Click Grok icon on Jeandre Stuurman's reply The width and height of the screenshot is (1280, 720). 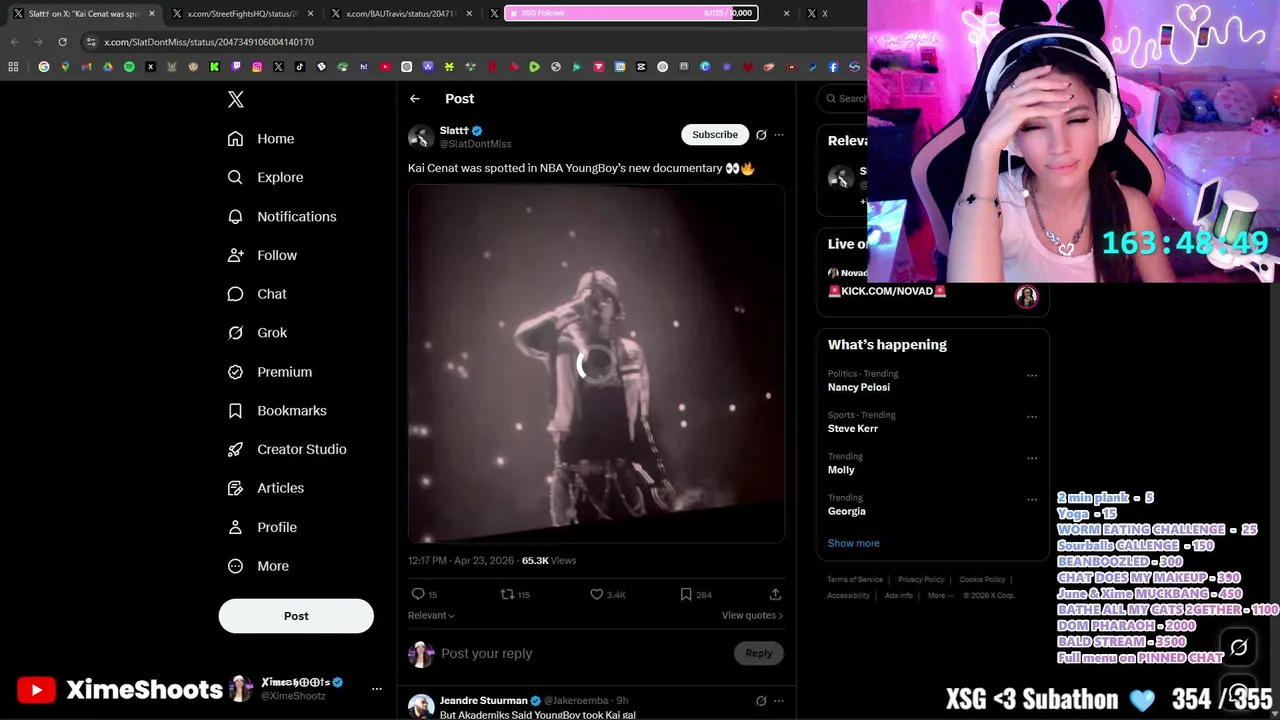click(761, 701)
